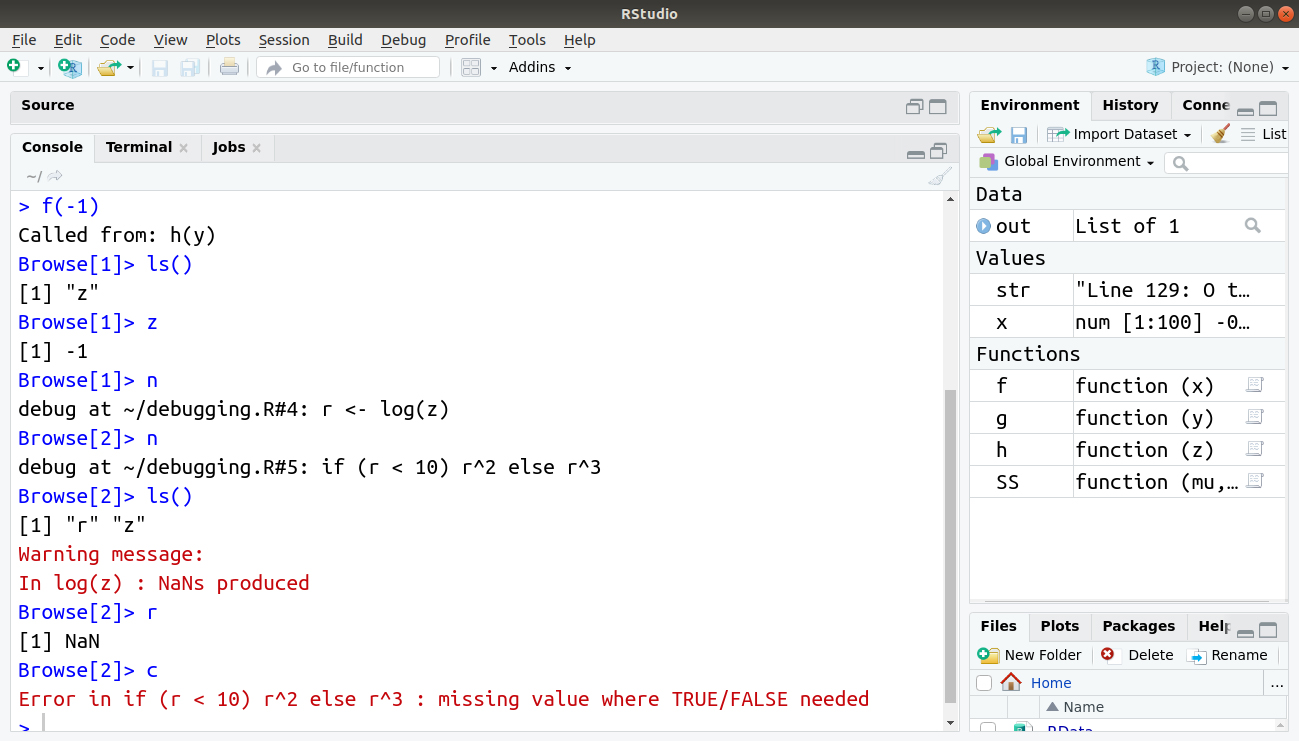View source of function SS
The image size is (1299, 741).
pyautogui.click(x=1255, y=481)
